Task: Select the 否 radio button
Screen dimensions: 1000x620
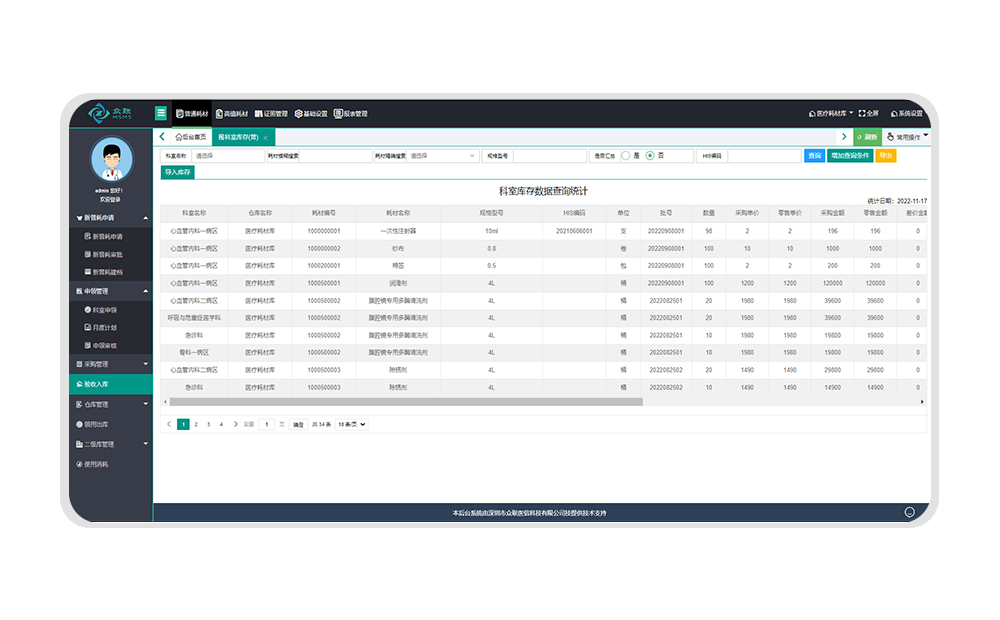Action: (650, 156)
